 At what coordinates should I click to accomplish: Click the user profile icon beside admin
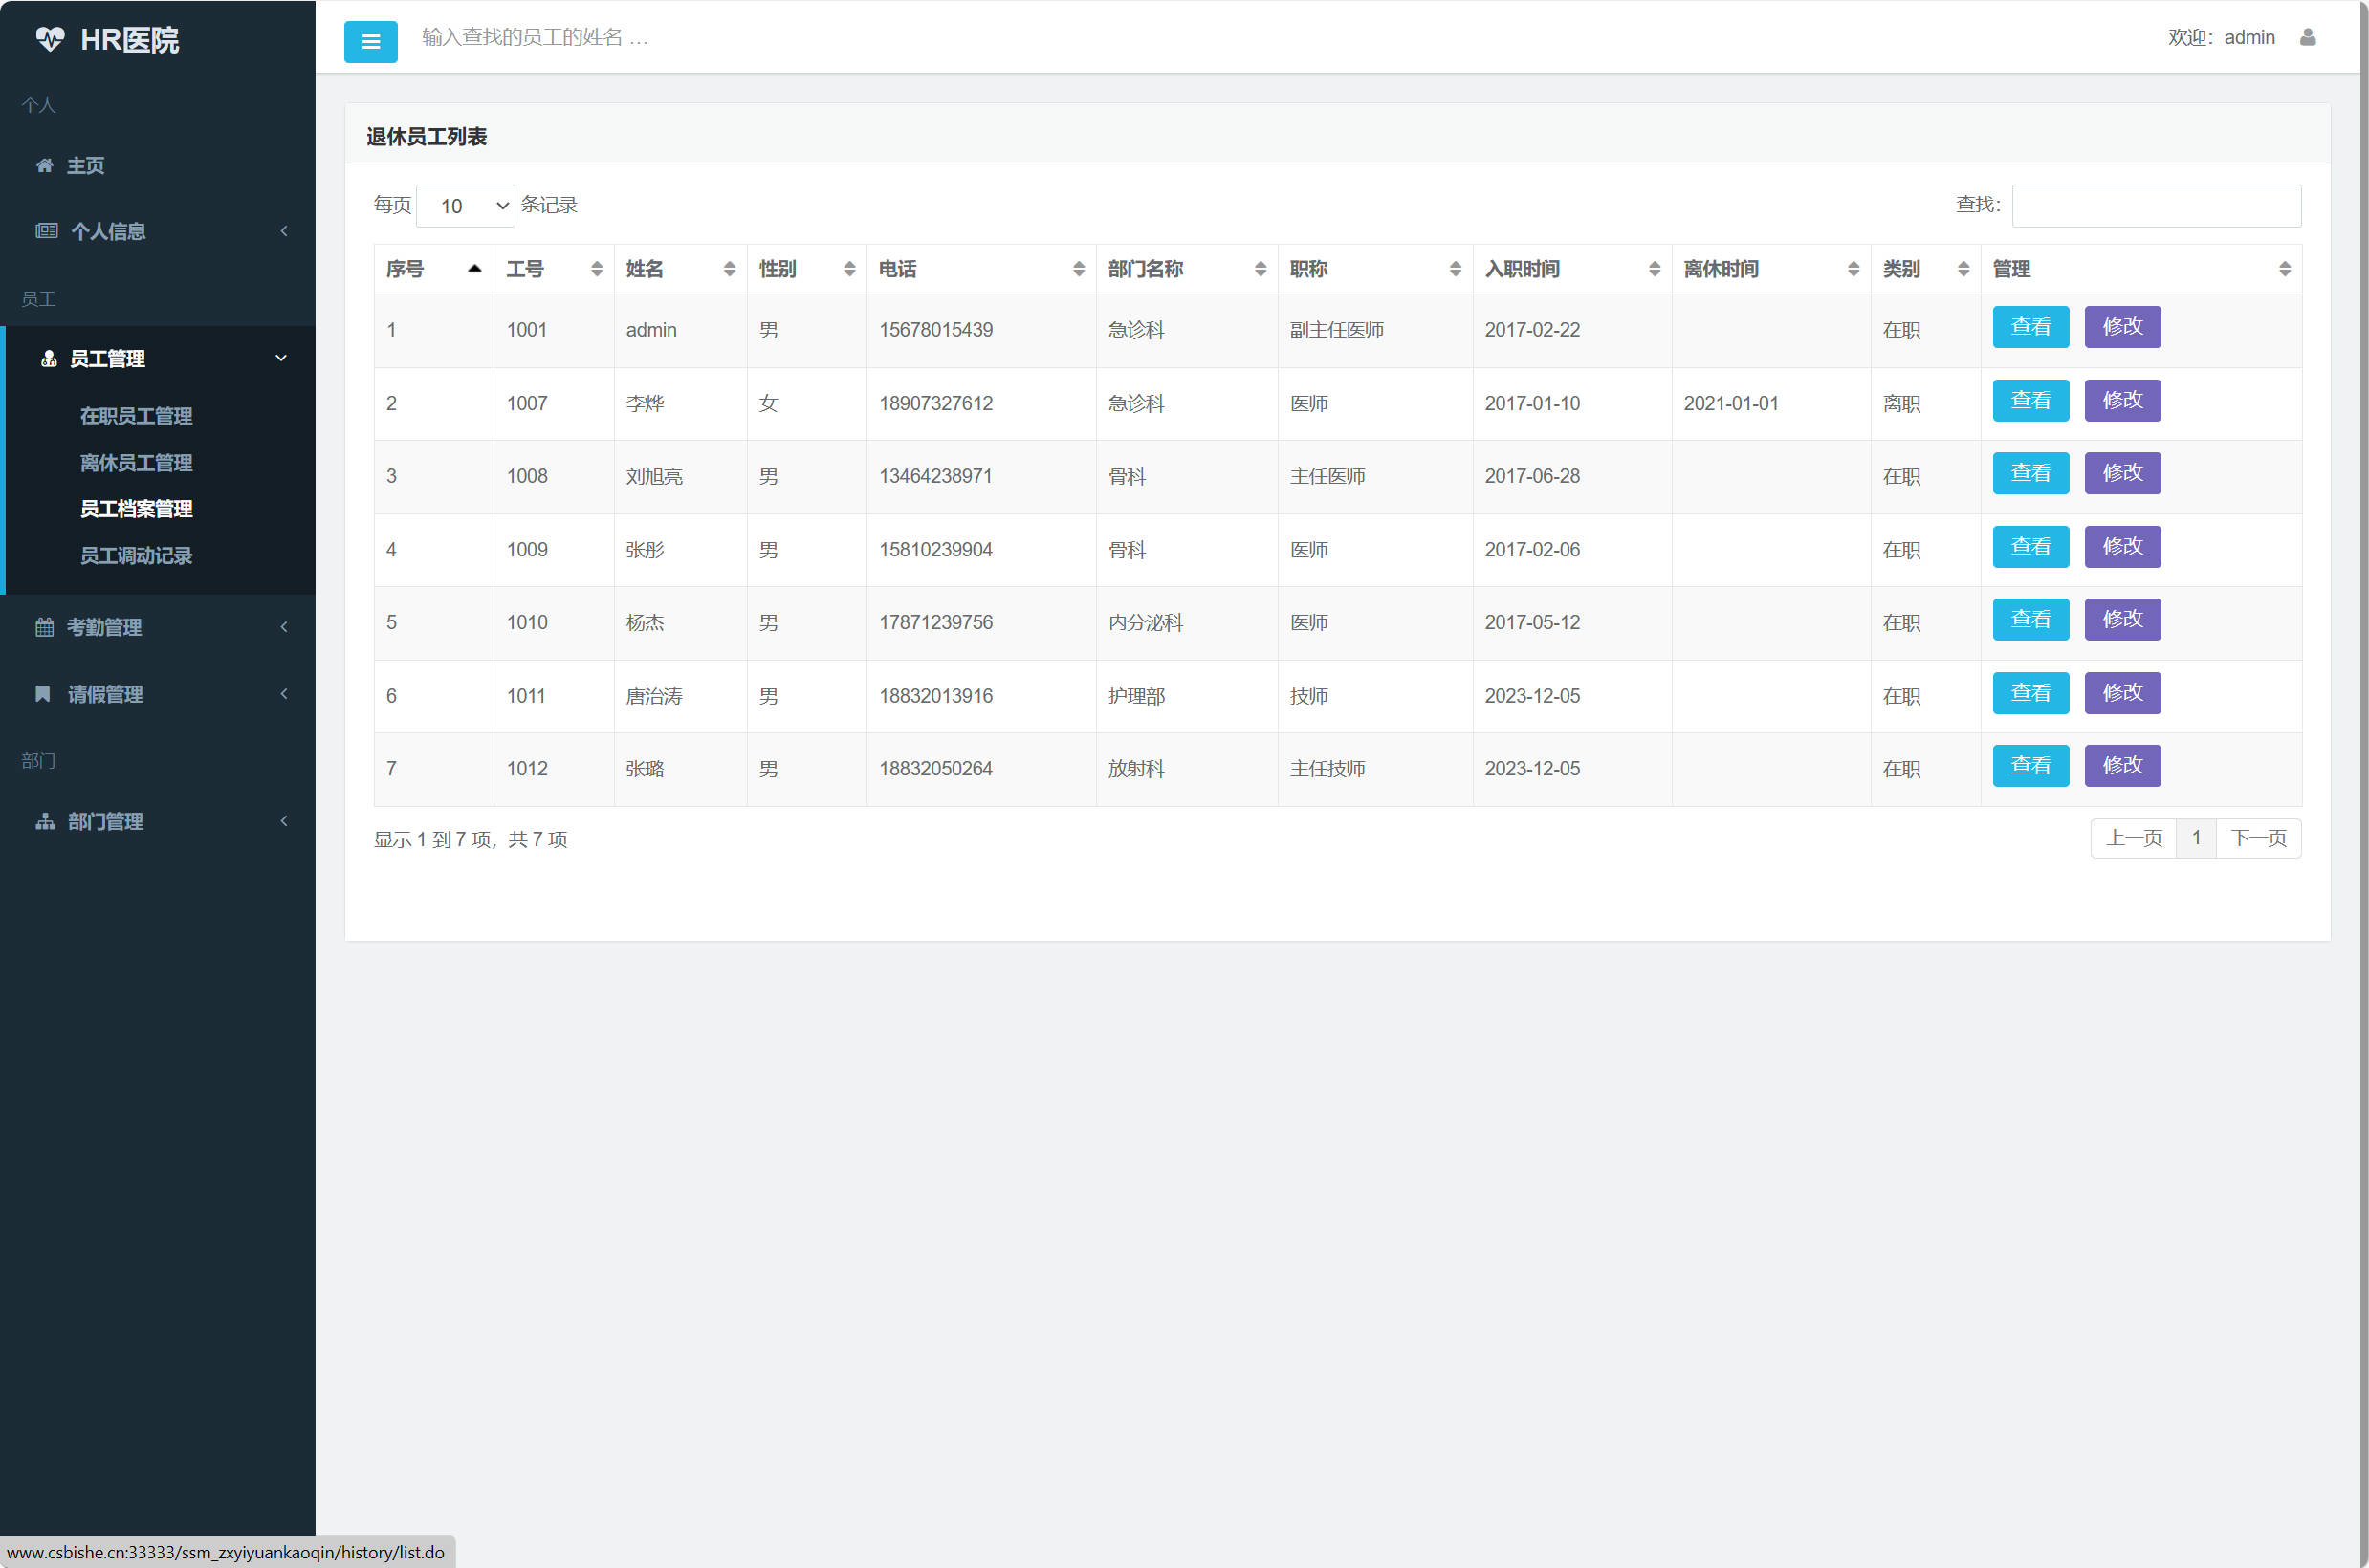coord(2308,37)
